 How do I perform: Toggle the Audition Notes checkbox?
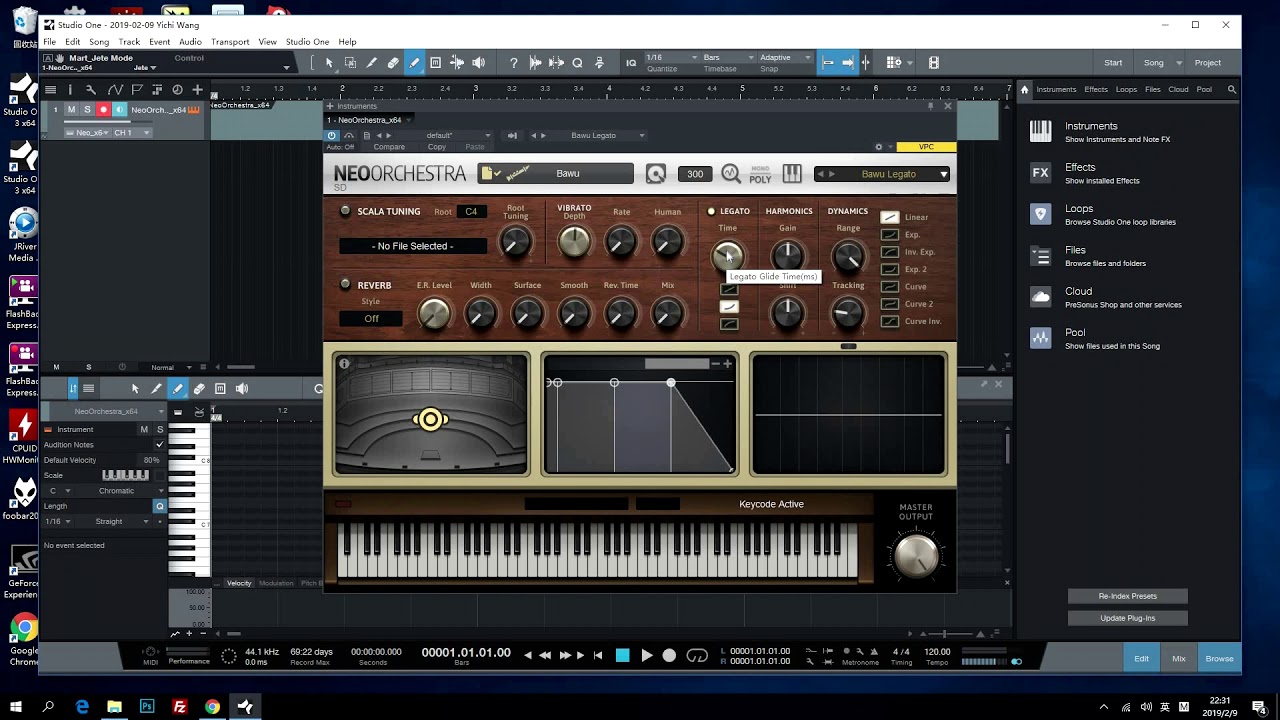(159, 444)
